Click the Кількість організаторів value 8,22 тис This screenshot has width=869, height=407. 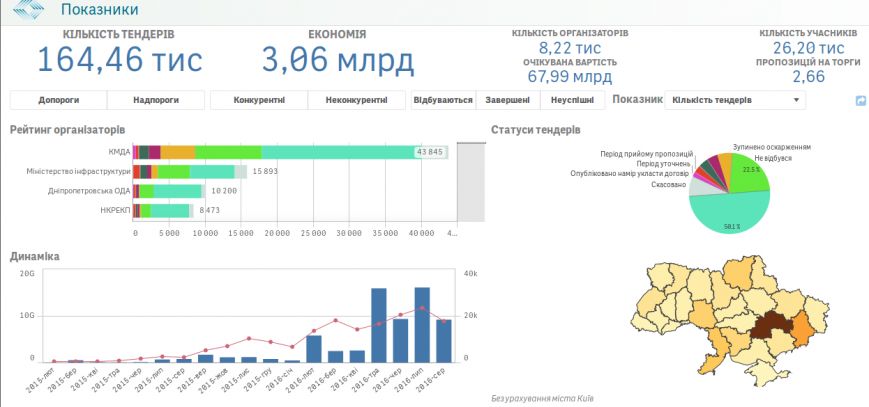[570, 48]
